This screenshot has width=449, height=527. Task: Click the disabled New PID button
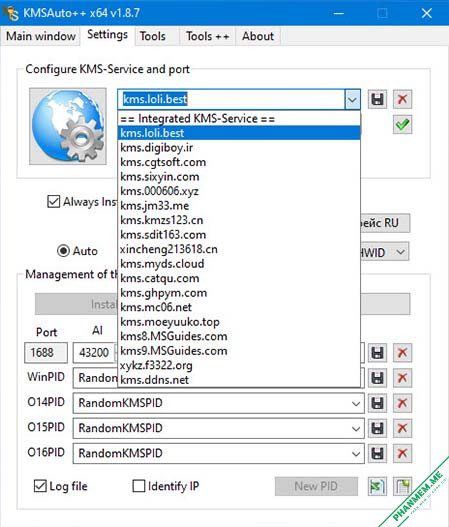(x=316, y=486)
